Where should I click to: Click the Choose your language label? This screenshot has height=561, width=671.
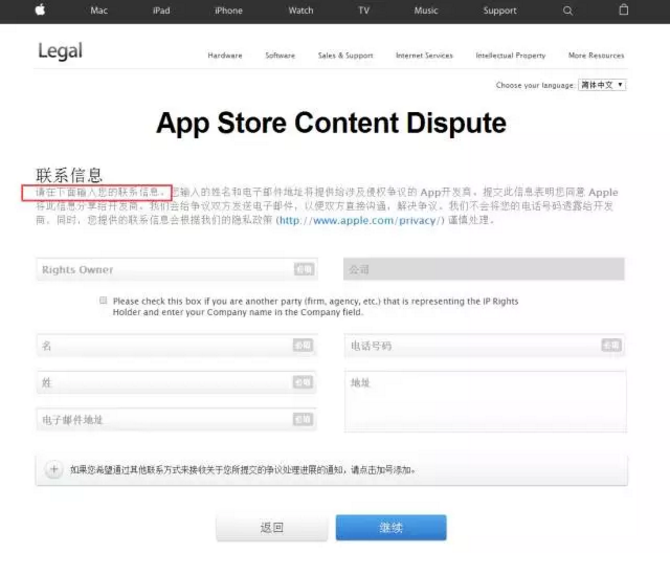click(x=535, y=85)
